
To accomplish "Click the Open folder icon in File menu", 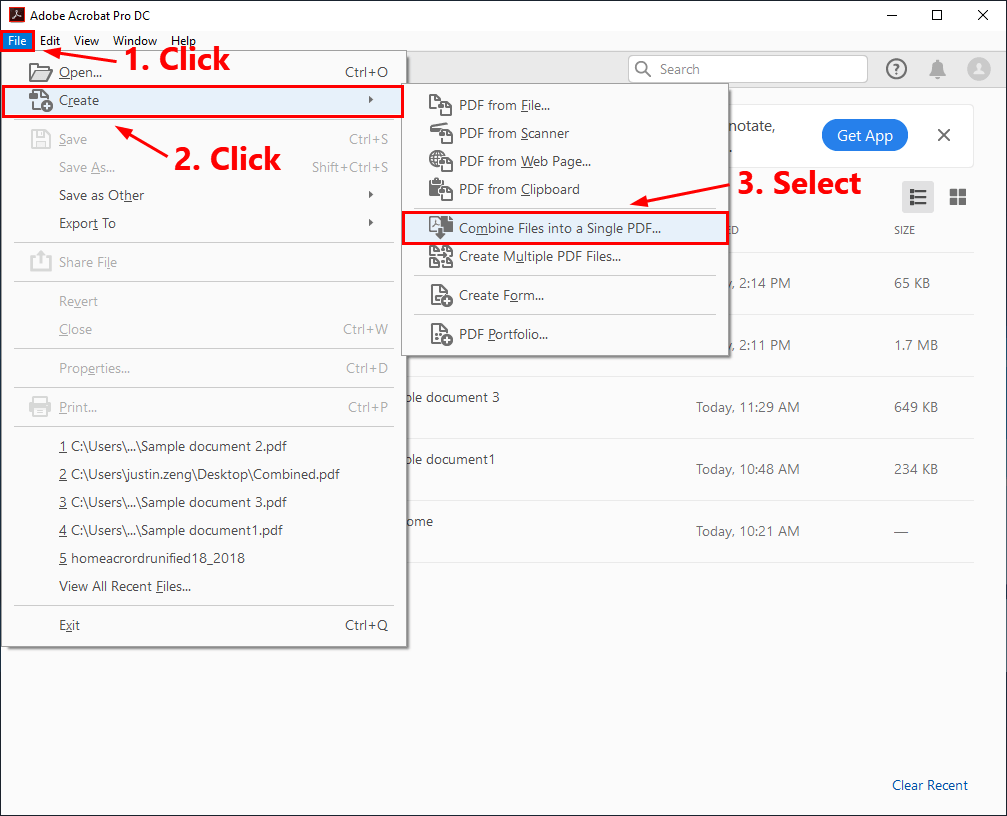I will [x=40, y=72].
